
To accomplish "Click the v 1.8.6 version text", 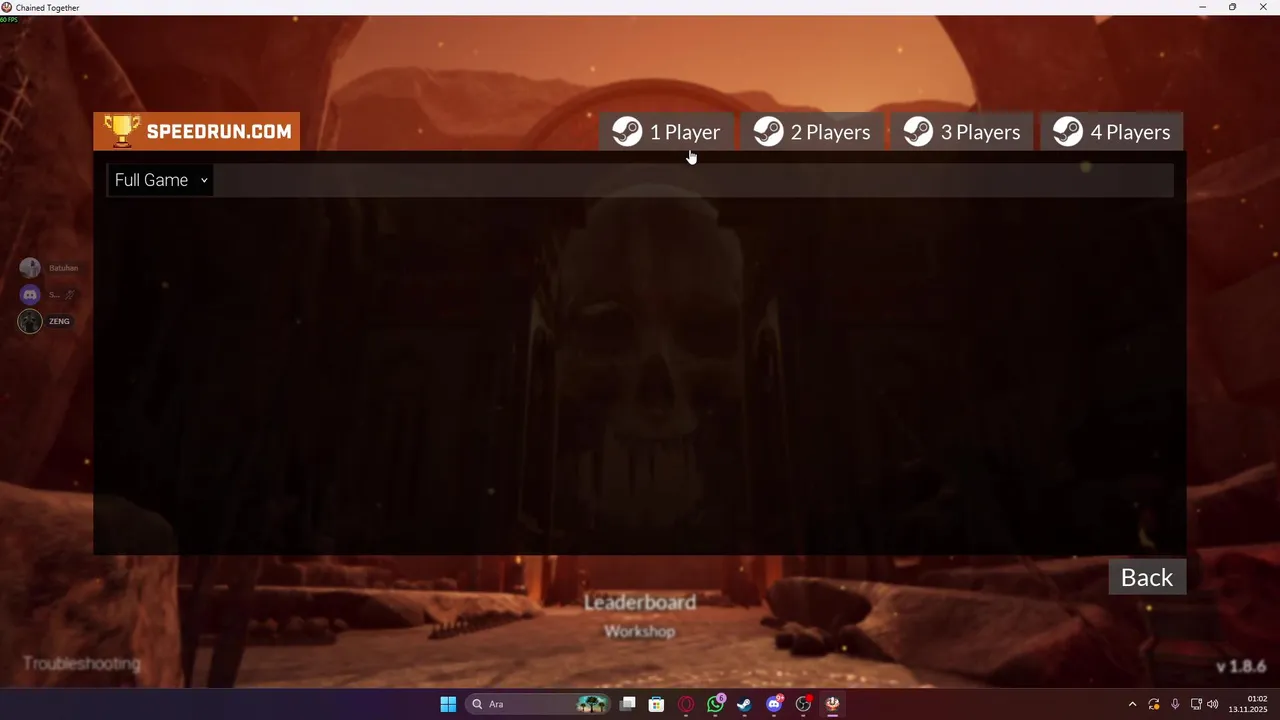I will point(1241,666).
